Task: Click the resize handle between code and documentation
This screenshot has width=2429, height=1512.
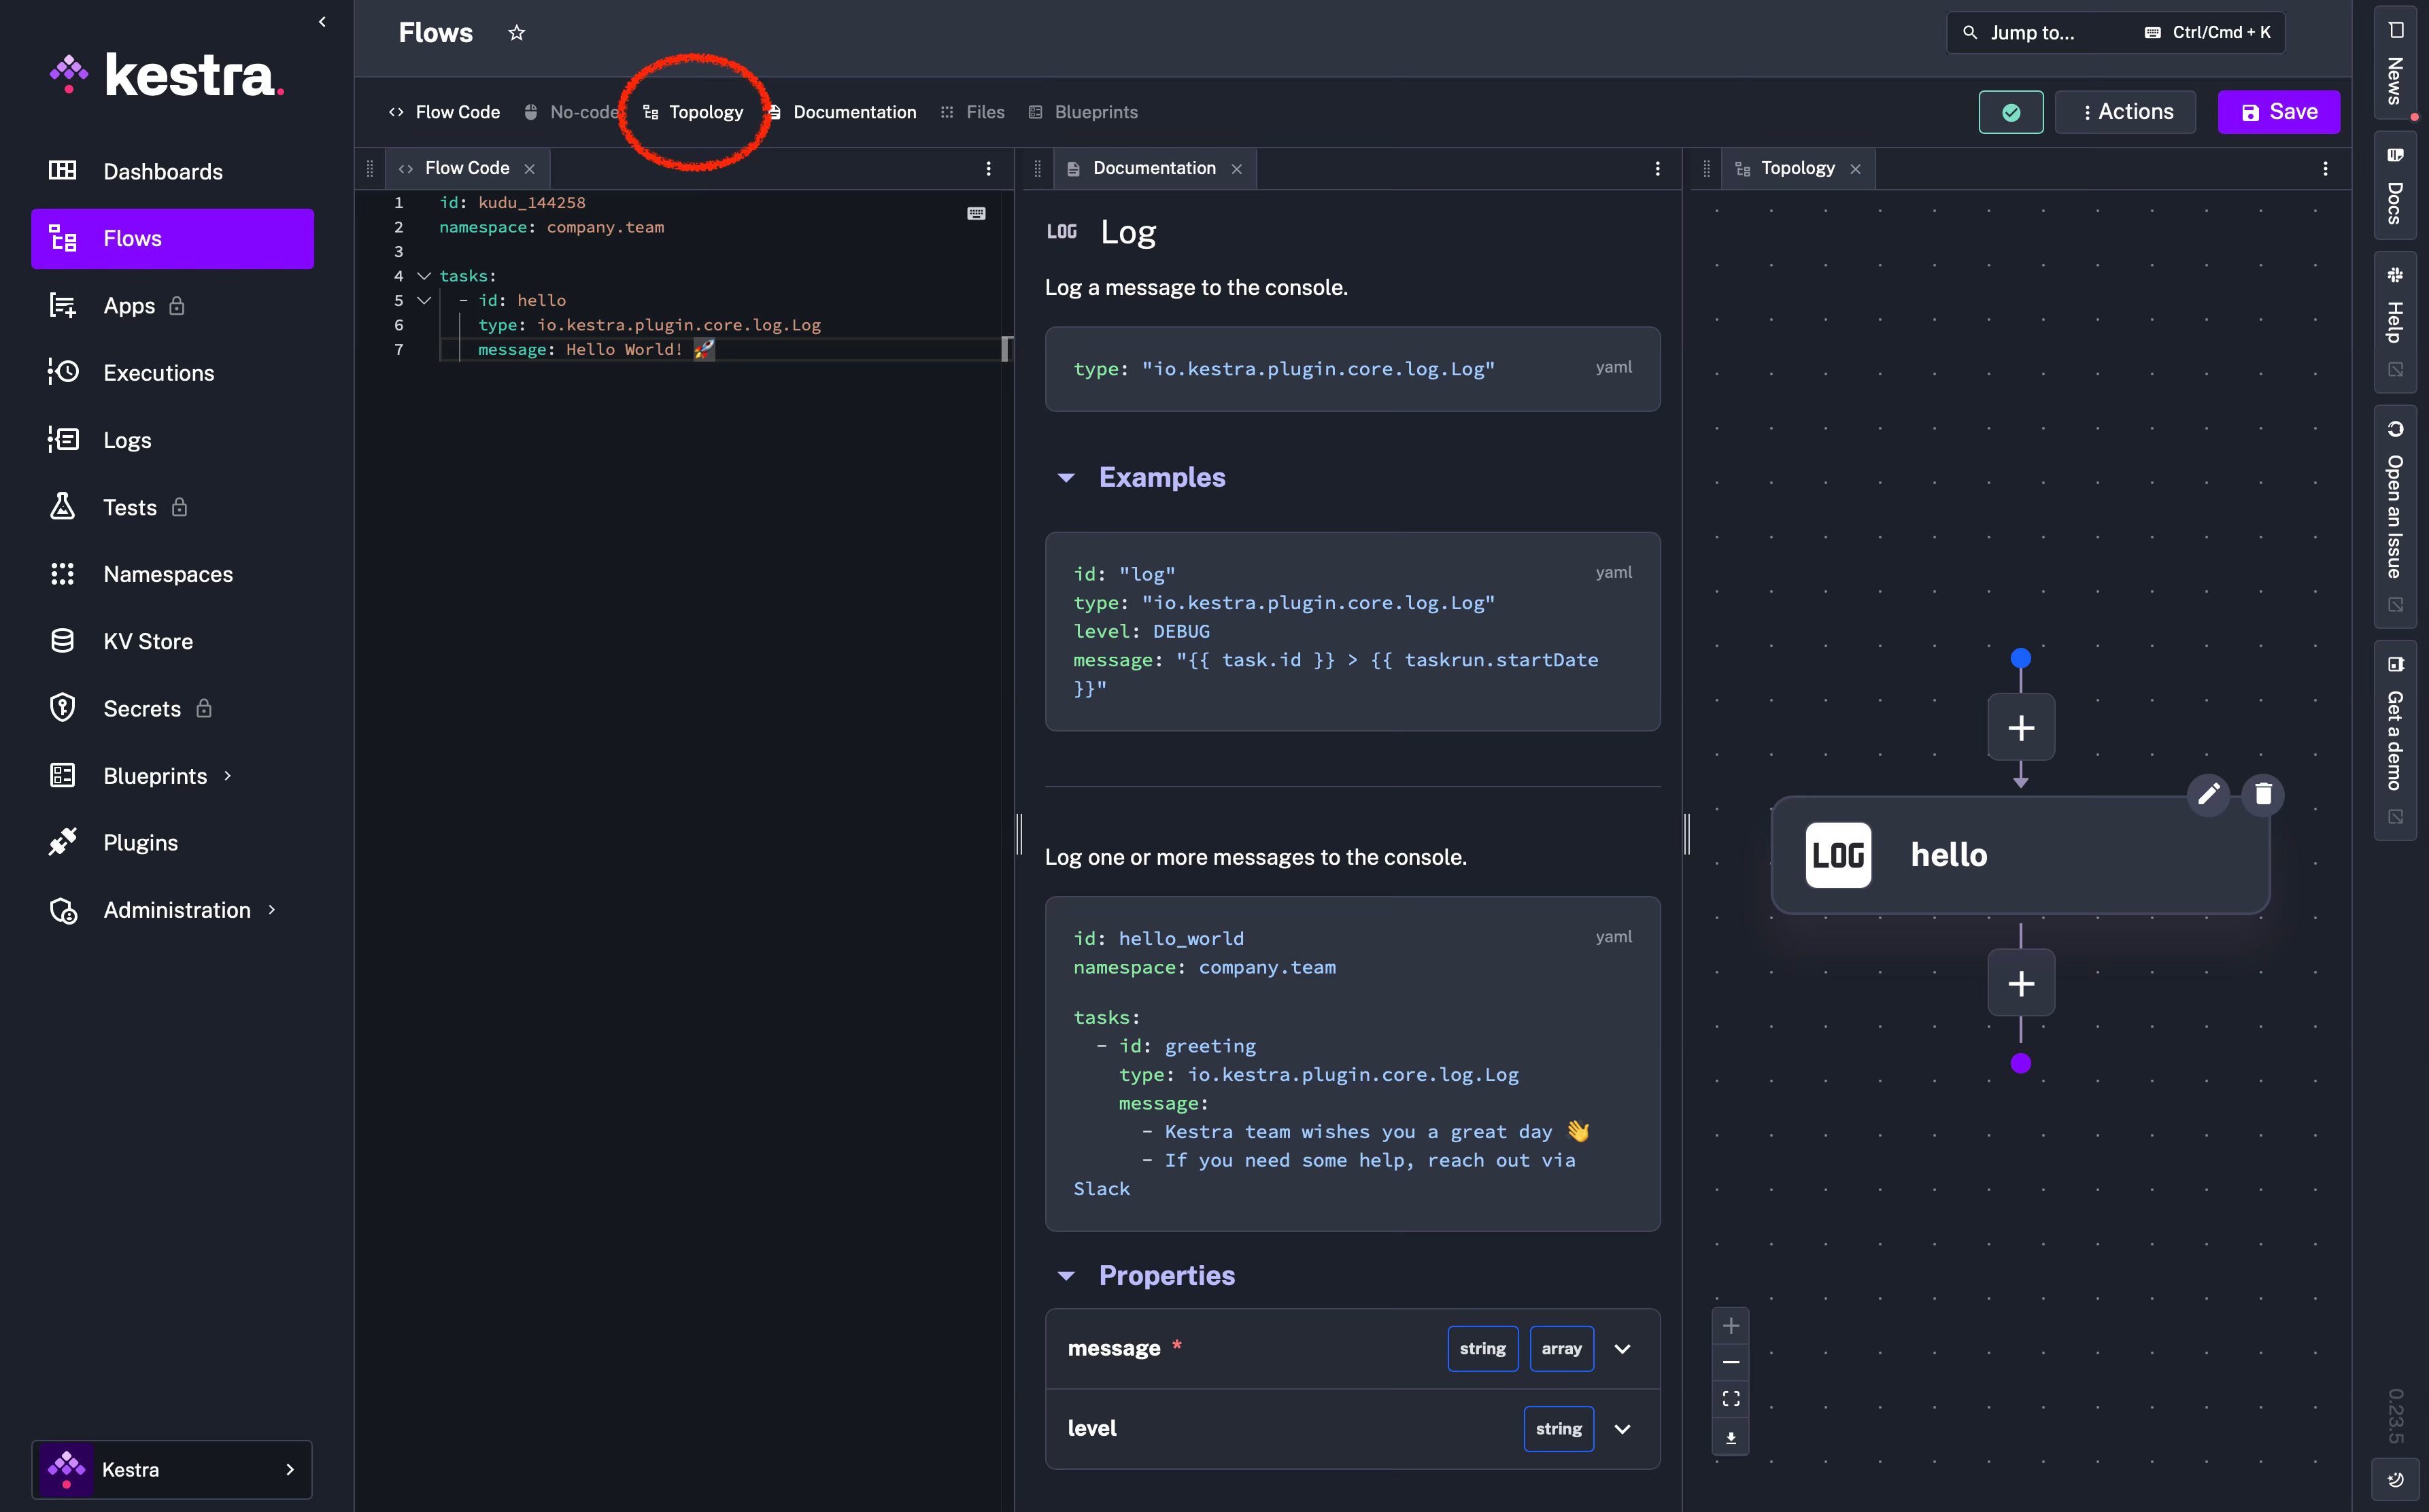Action: click(1018, 833)
